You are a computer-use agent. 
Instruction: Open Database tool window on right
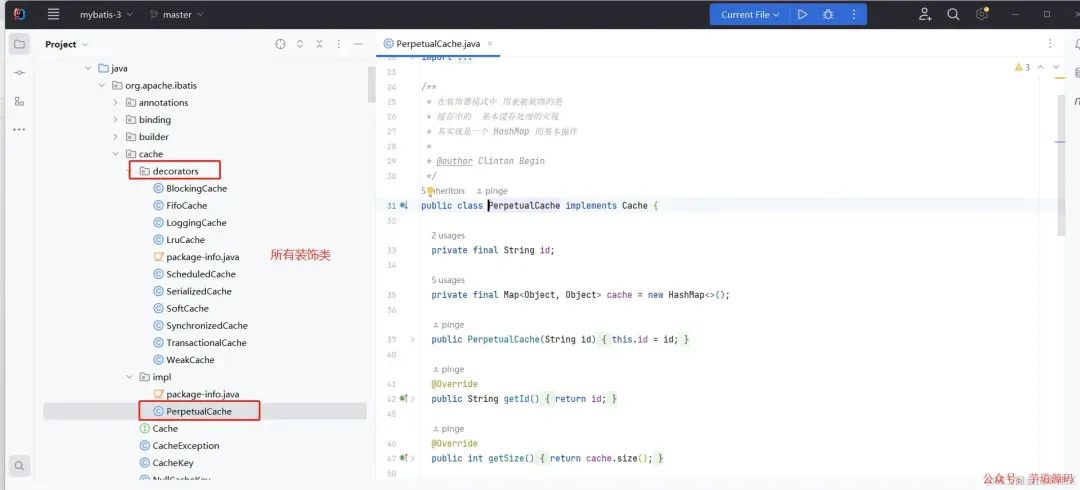(1077, 73)
